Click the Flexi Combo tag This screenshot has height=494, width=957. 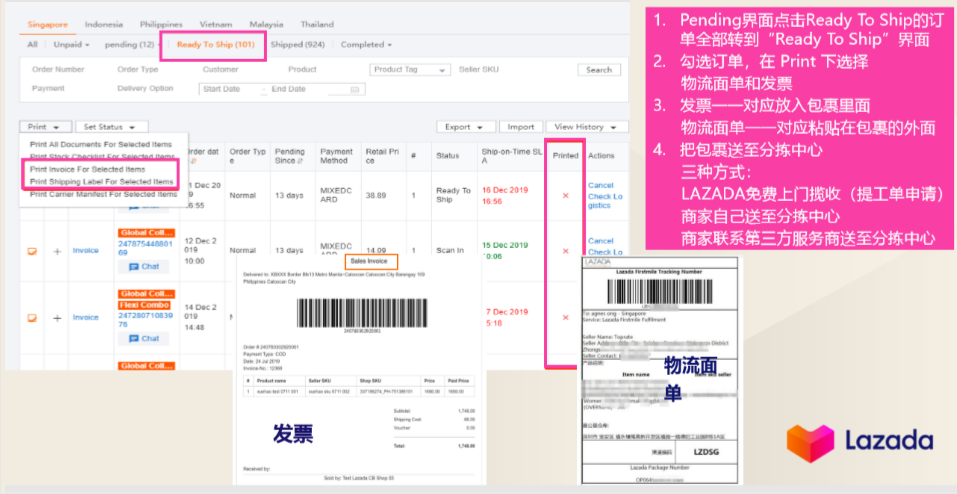pyautogui.click(x=144, y=305)
